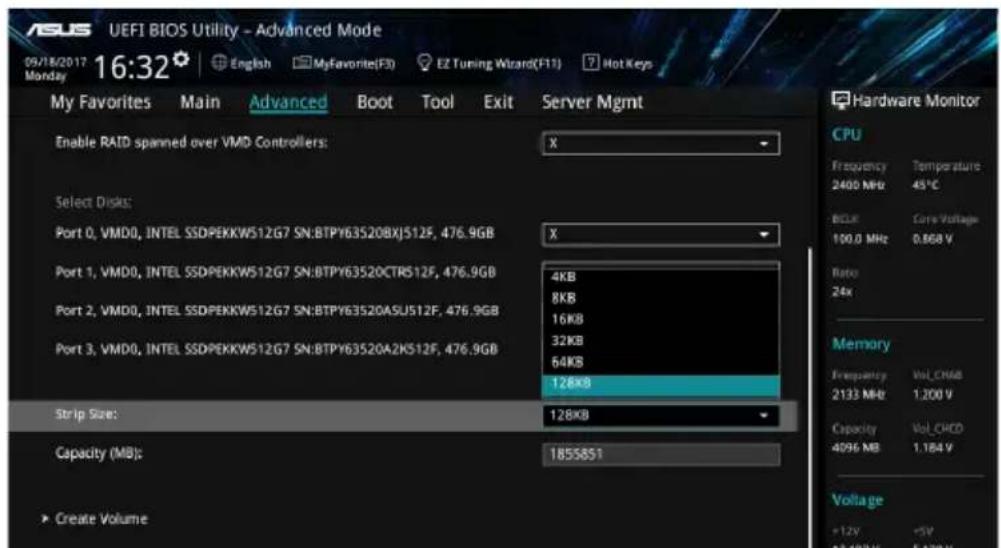Click the EZ Tuning Wizard lightbulb icon

(x=425, y=63)
